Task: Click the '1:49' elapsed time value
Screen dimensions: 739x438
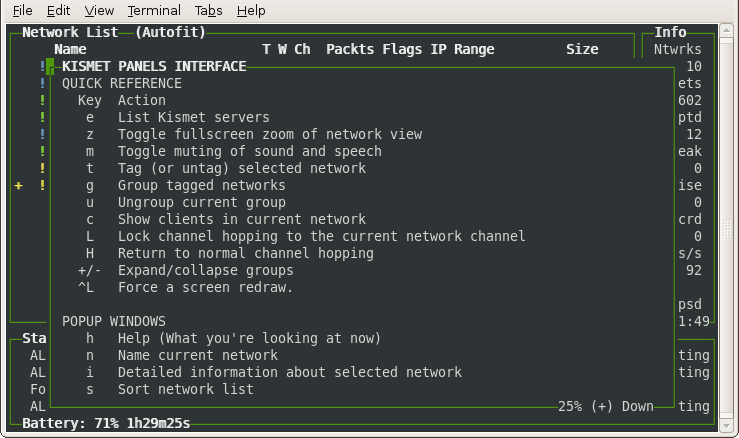Action: [693, 322]
